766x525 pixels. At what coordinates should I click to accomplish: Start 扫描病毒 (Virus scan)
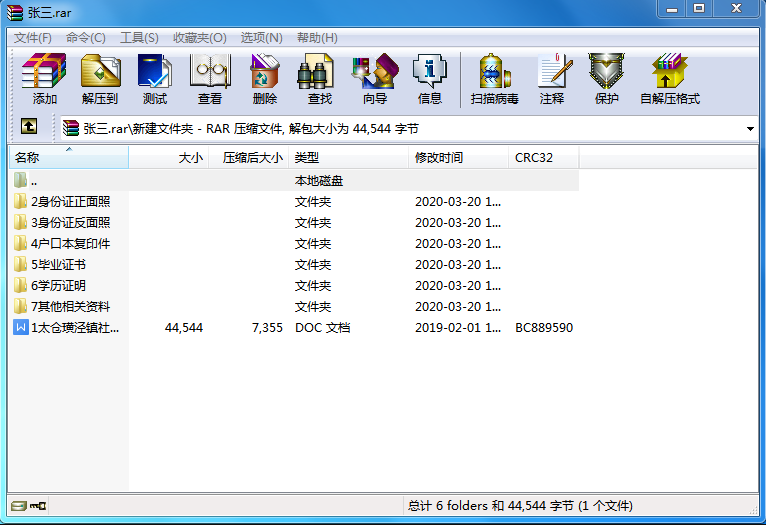tap(494, 79)
